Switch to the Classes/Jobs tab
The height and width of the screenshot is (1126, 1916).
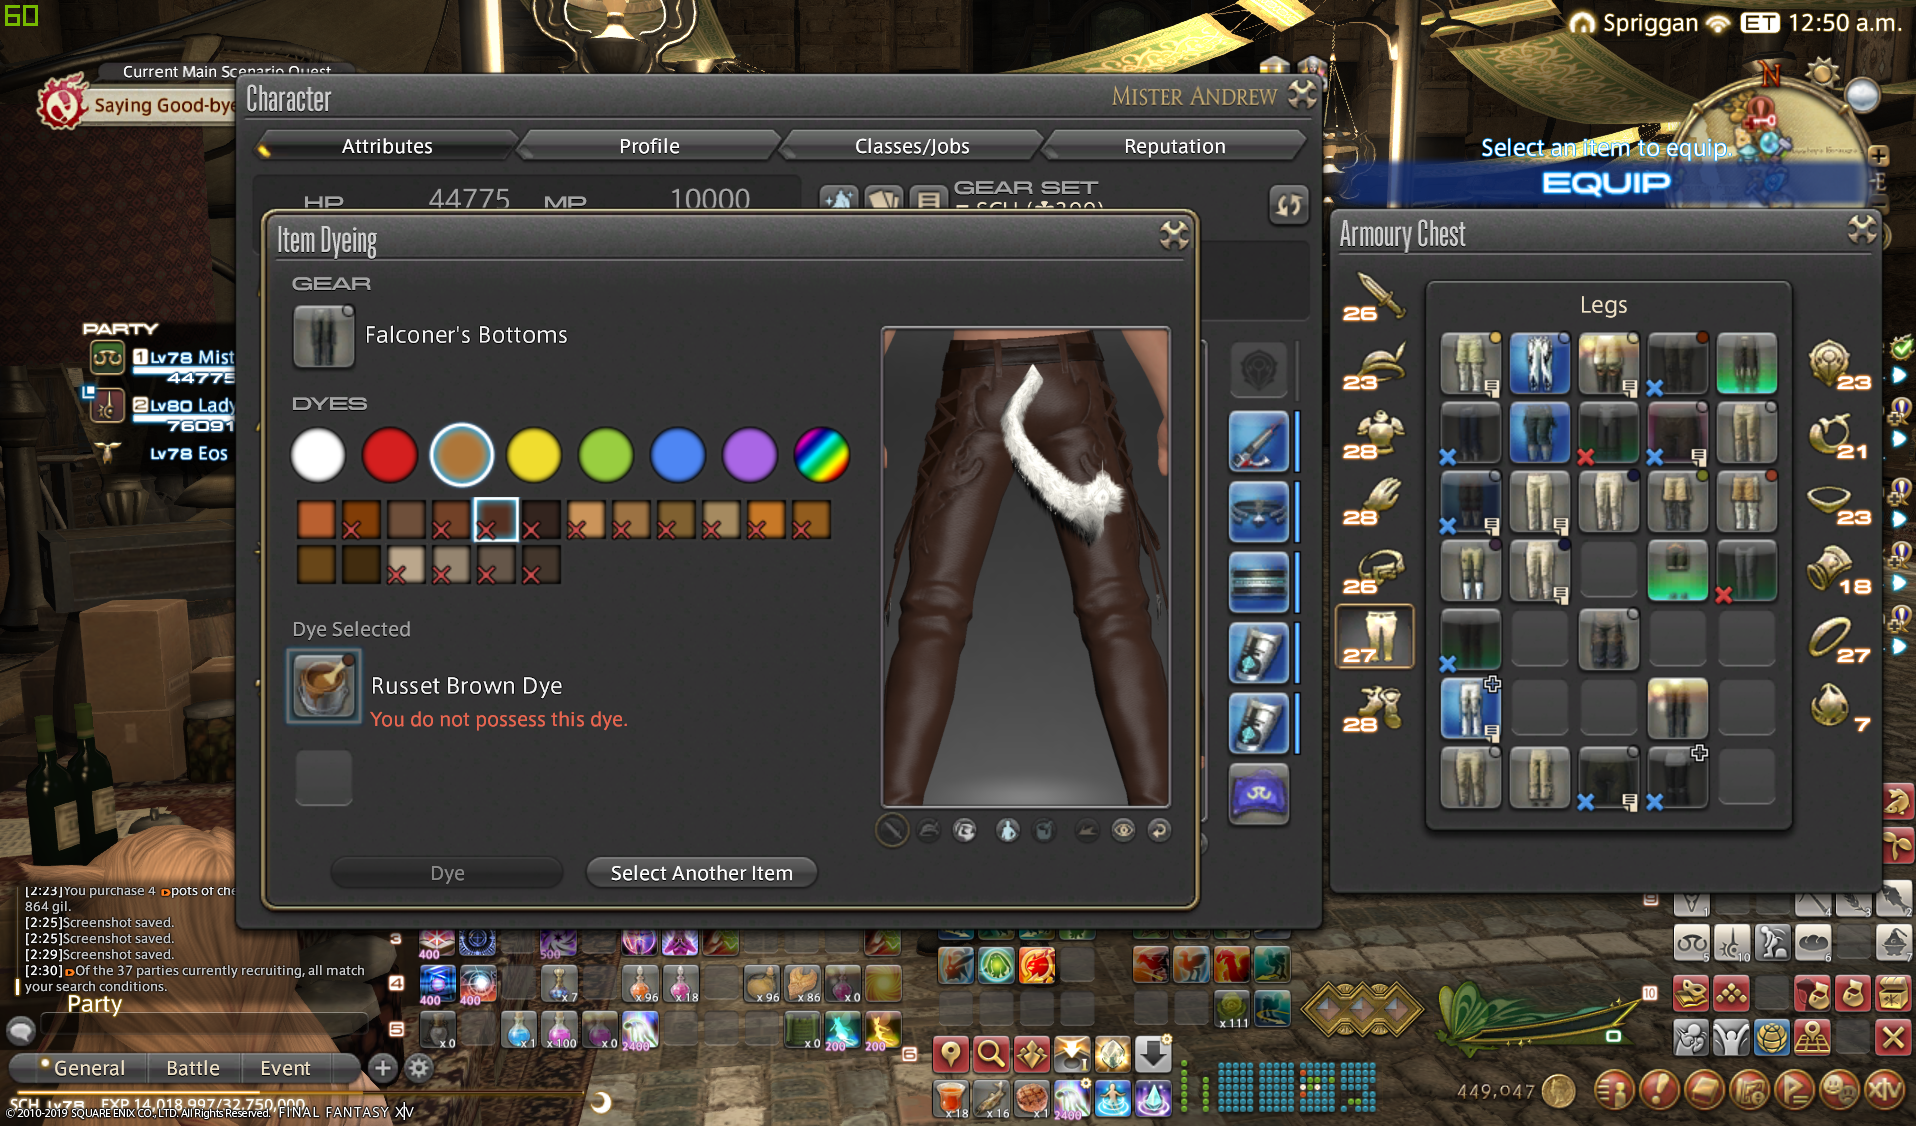pyautogui.click(x=912, y=146)
